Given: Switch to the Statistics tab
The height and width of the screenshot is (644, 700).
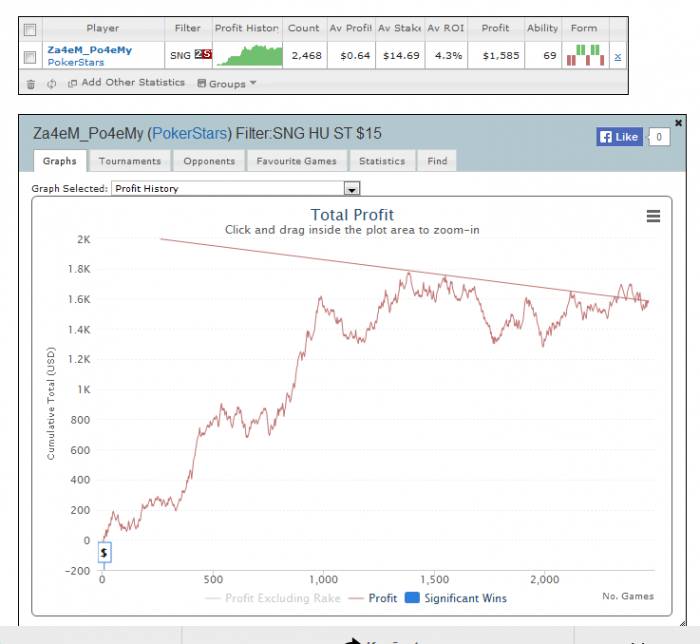Looking at the screenshot, I should (x=382, y=161).
